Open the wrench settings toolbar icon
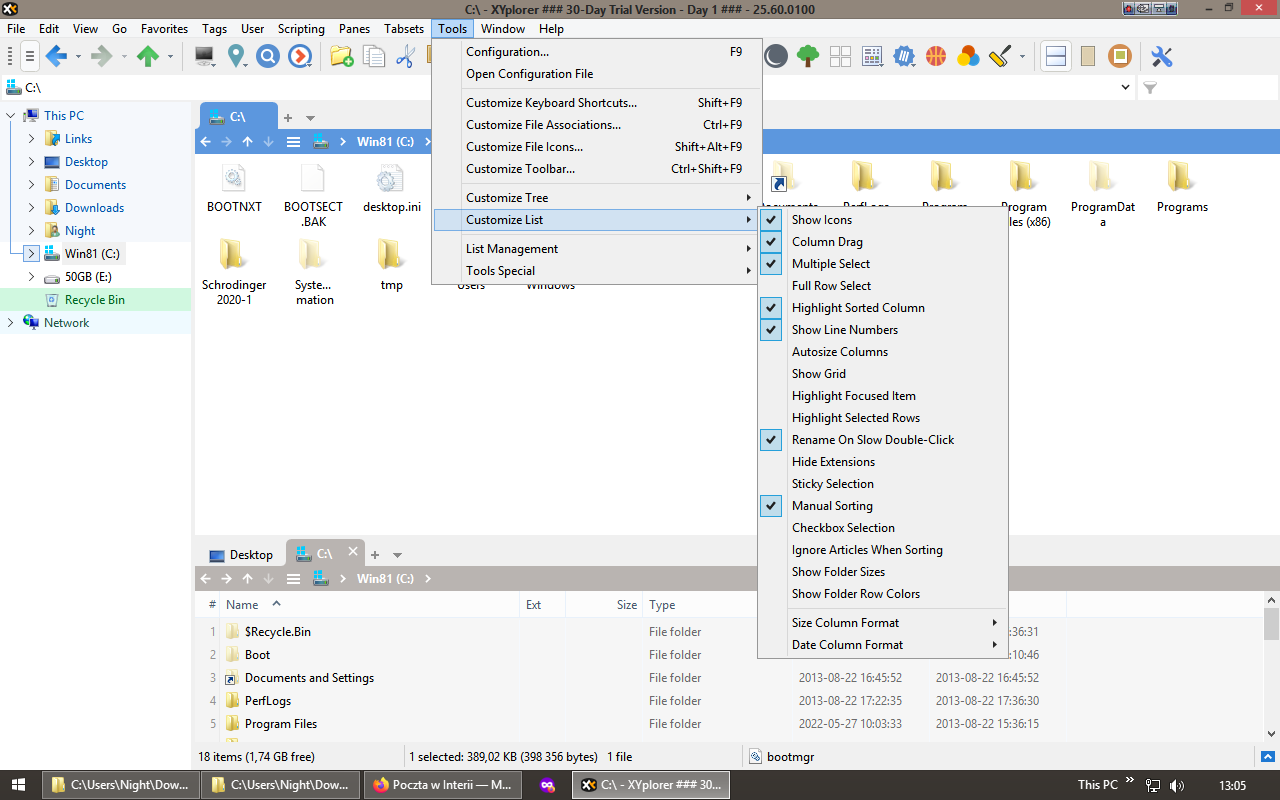This screenshot has width=1280, height=800. pyautogui.click(x=1161, y=56)
